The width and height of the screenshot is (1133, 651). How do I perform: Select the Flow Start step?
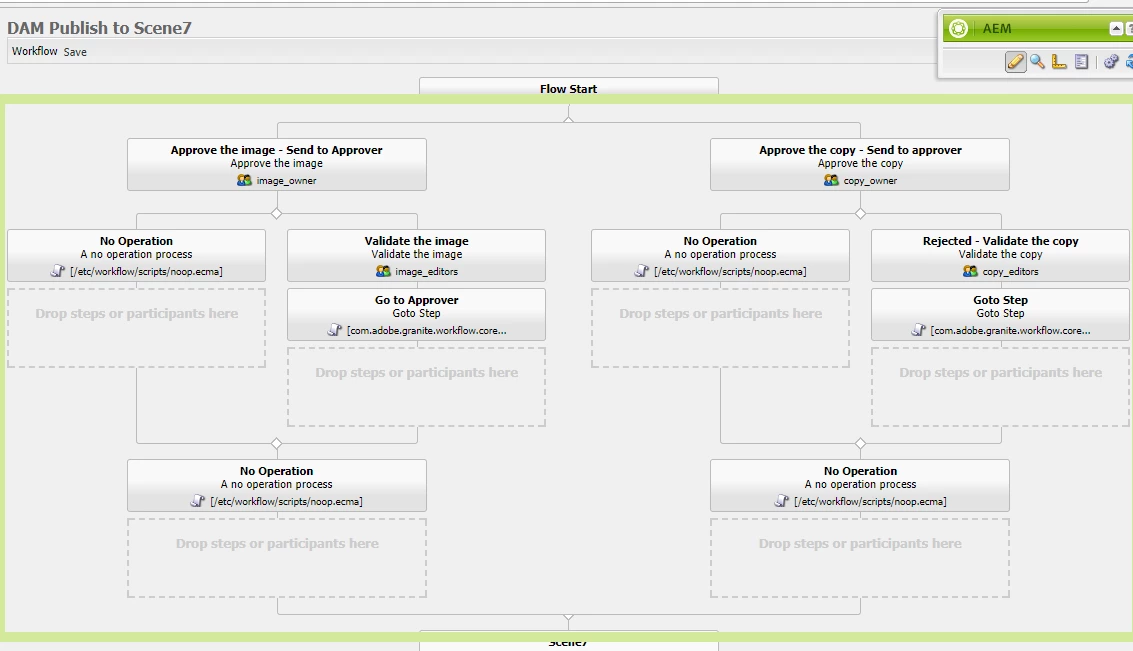(x=569, y=87)
